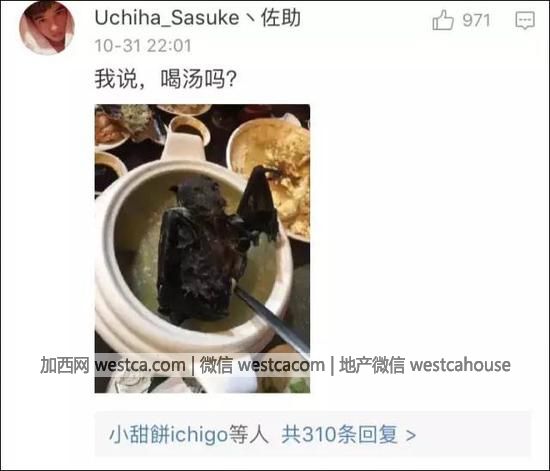
Task: Click the gray replies summary box background
Action: coord(313,434)
